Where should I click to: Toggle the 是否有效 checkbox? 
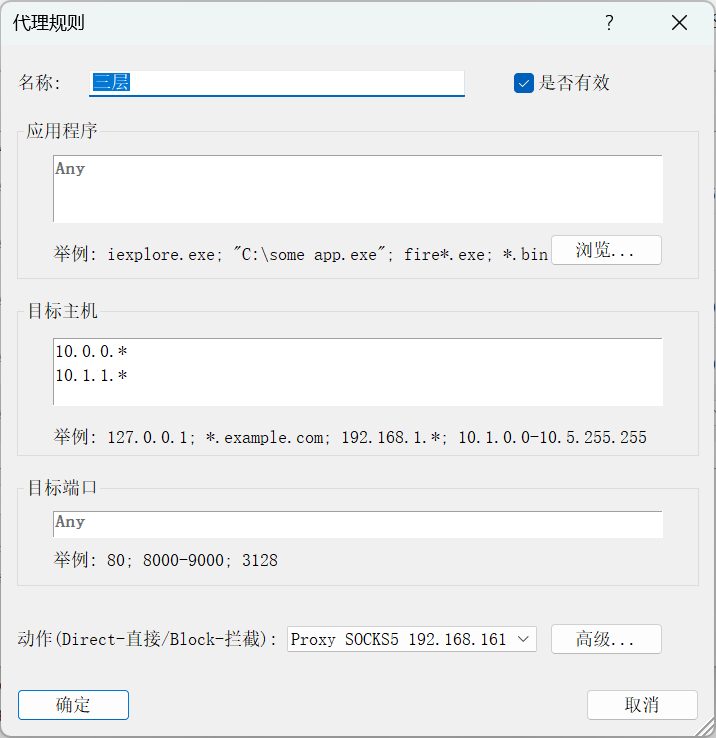coord(523,83)
